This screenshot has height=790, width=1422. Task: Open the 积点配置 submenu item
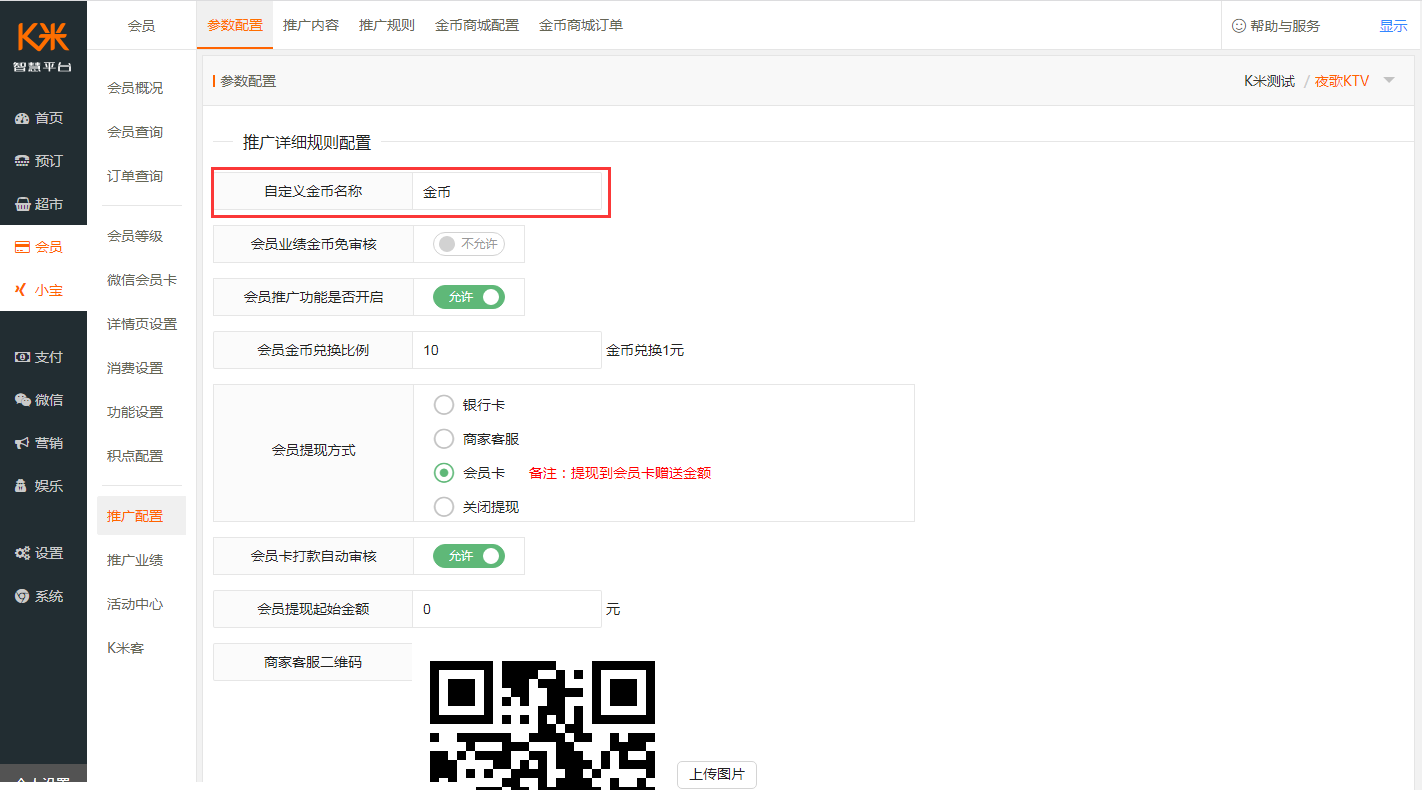tap(135, 456)
